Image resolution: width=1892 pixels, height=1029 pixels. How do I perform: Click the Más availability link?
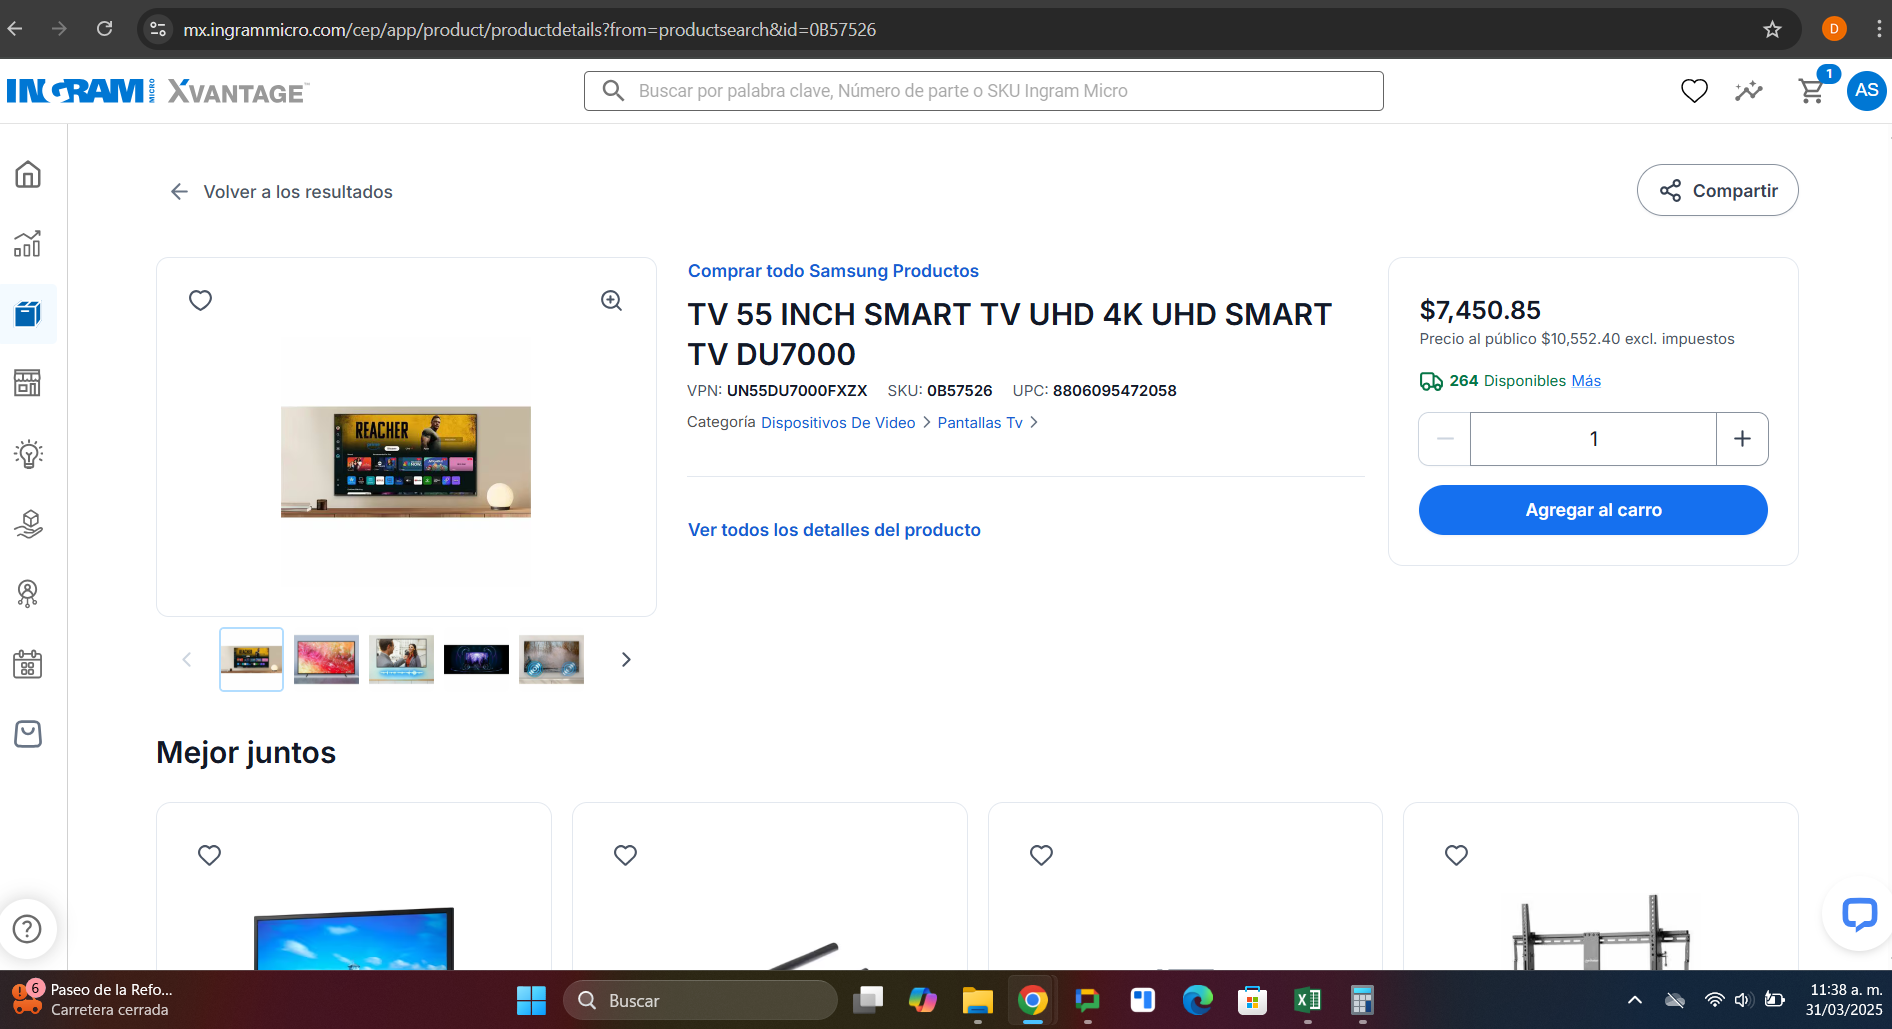click(x=1586, y=381)
